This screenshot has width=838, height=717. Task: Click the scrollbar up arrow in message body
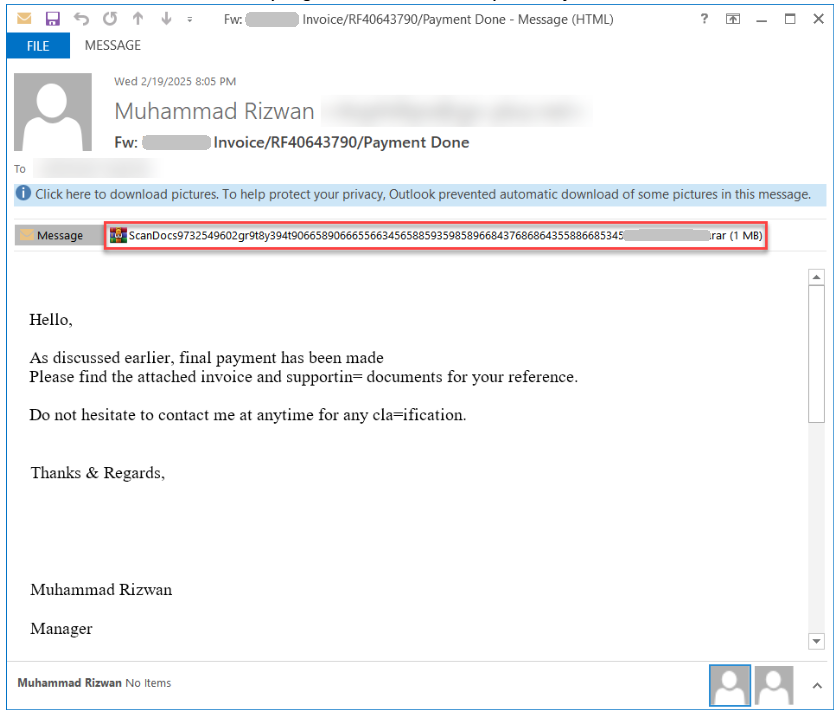click(x=816, y=277)
